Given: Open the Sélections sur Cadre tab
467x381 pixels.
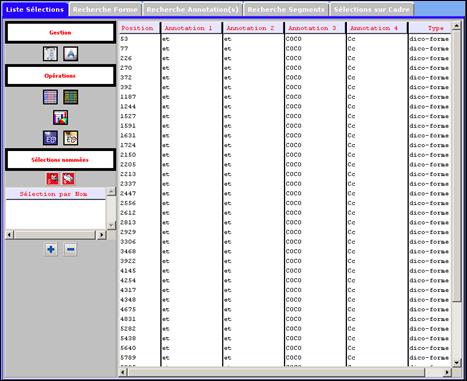Looking at the screenshot, I should 372,10.
